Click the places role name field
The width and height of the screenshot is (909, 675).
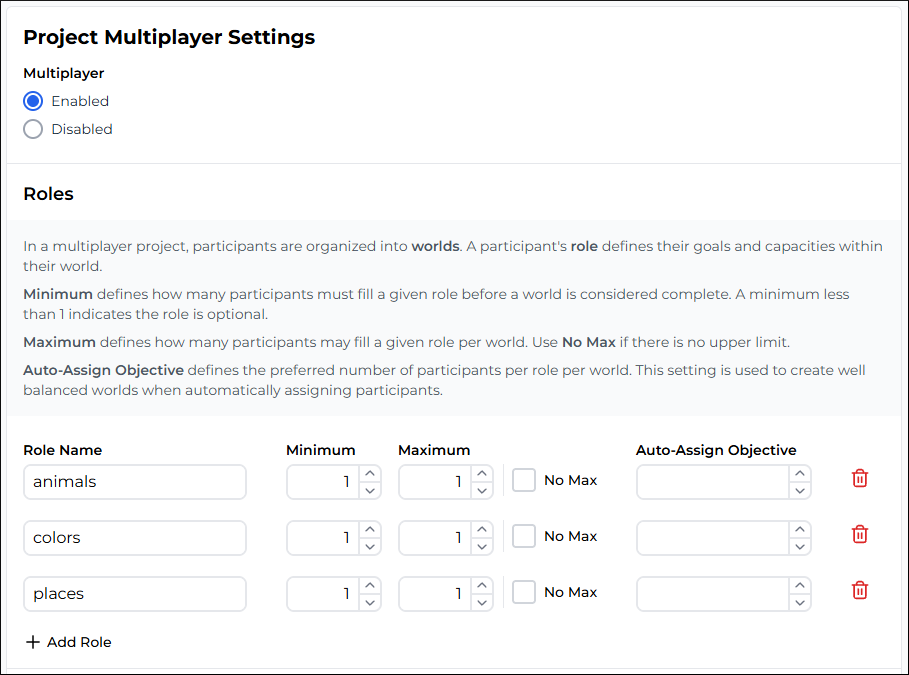(134, 594)
